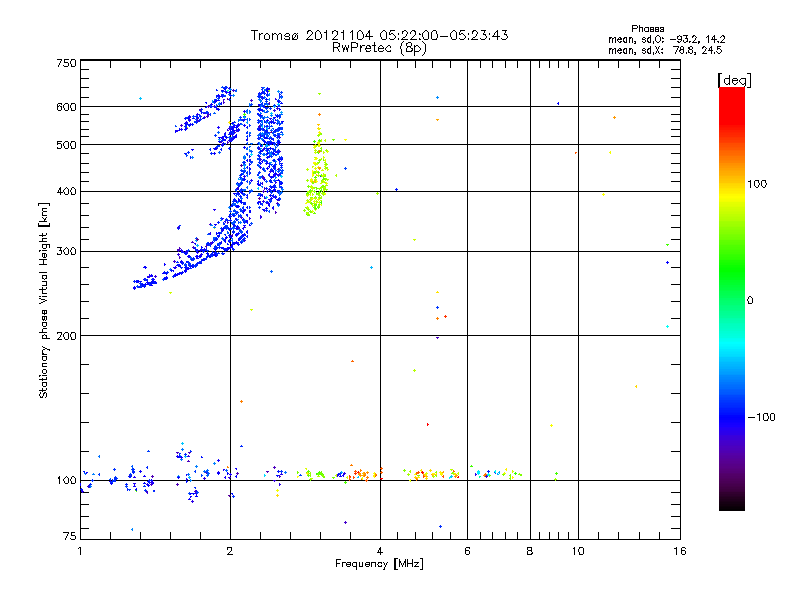Click the 'Stationary phase Virtual Height [km]' axis label
The image size is (800, 600).
point(44,300)
